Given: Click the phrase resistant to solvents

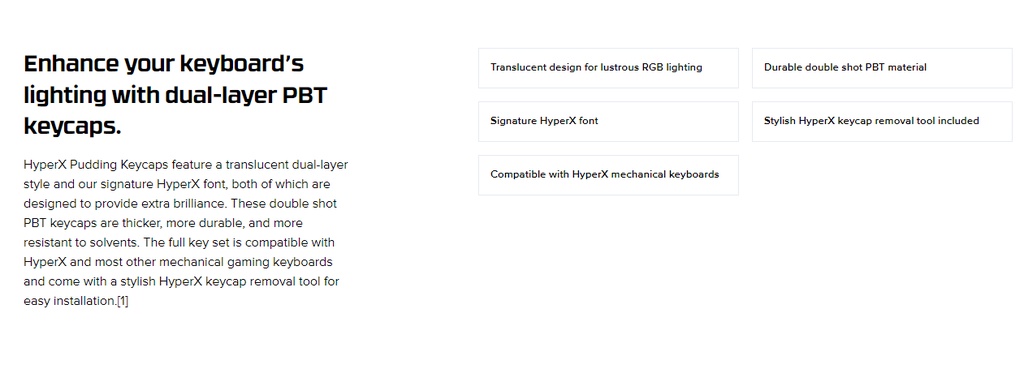Looking at the screenshot, I should [82, 242].
